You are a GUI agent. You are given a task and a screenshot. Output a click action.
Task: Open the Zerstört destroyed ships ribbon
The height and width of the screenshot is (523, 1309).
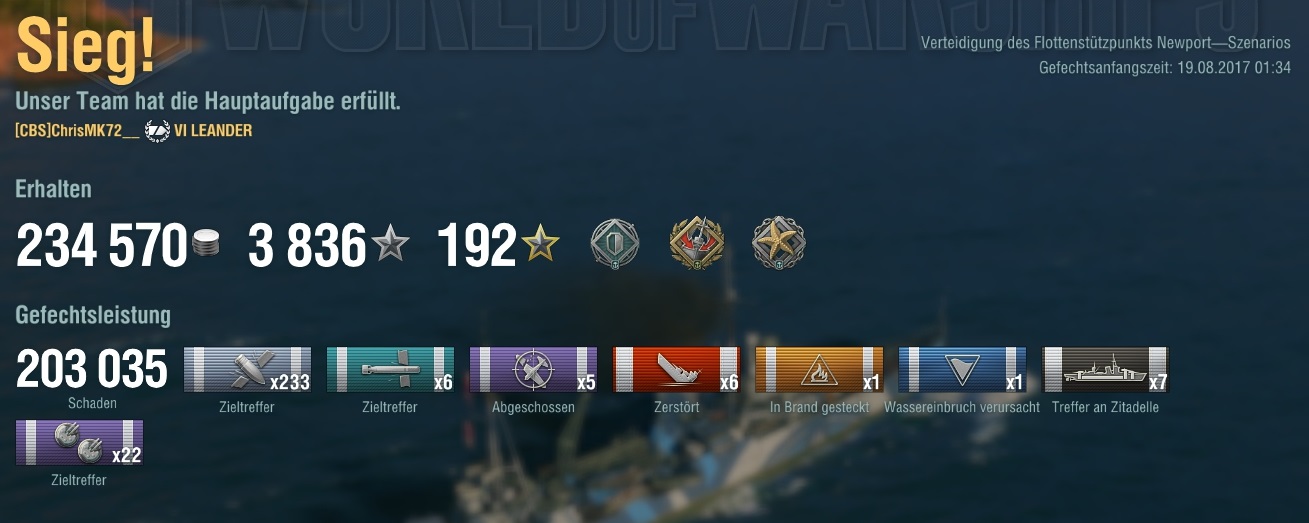676,370
